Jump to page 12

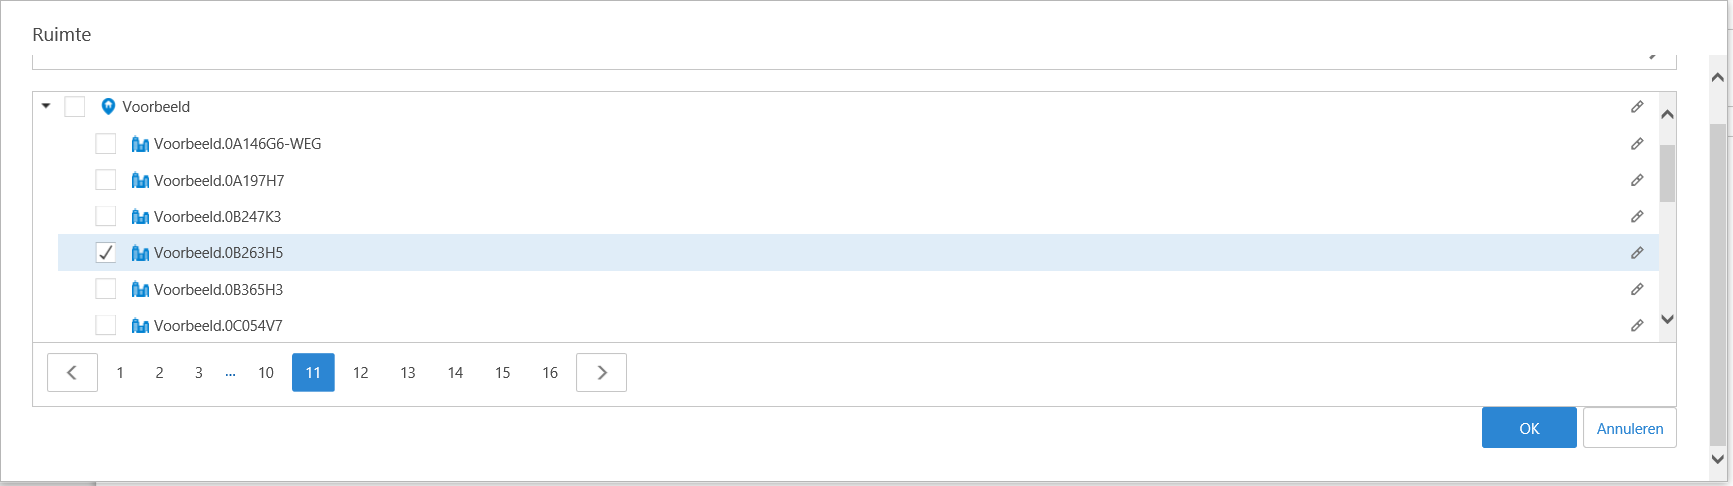[x=360, y=372]
